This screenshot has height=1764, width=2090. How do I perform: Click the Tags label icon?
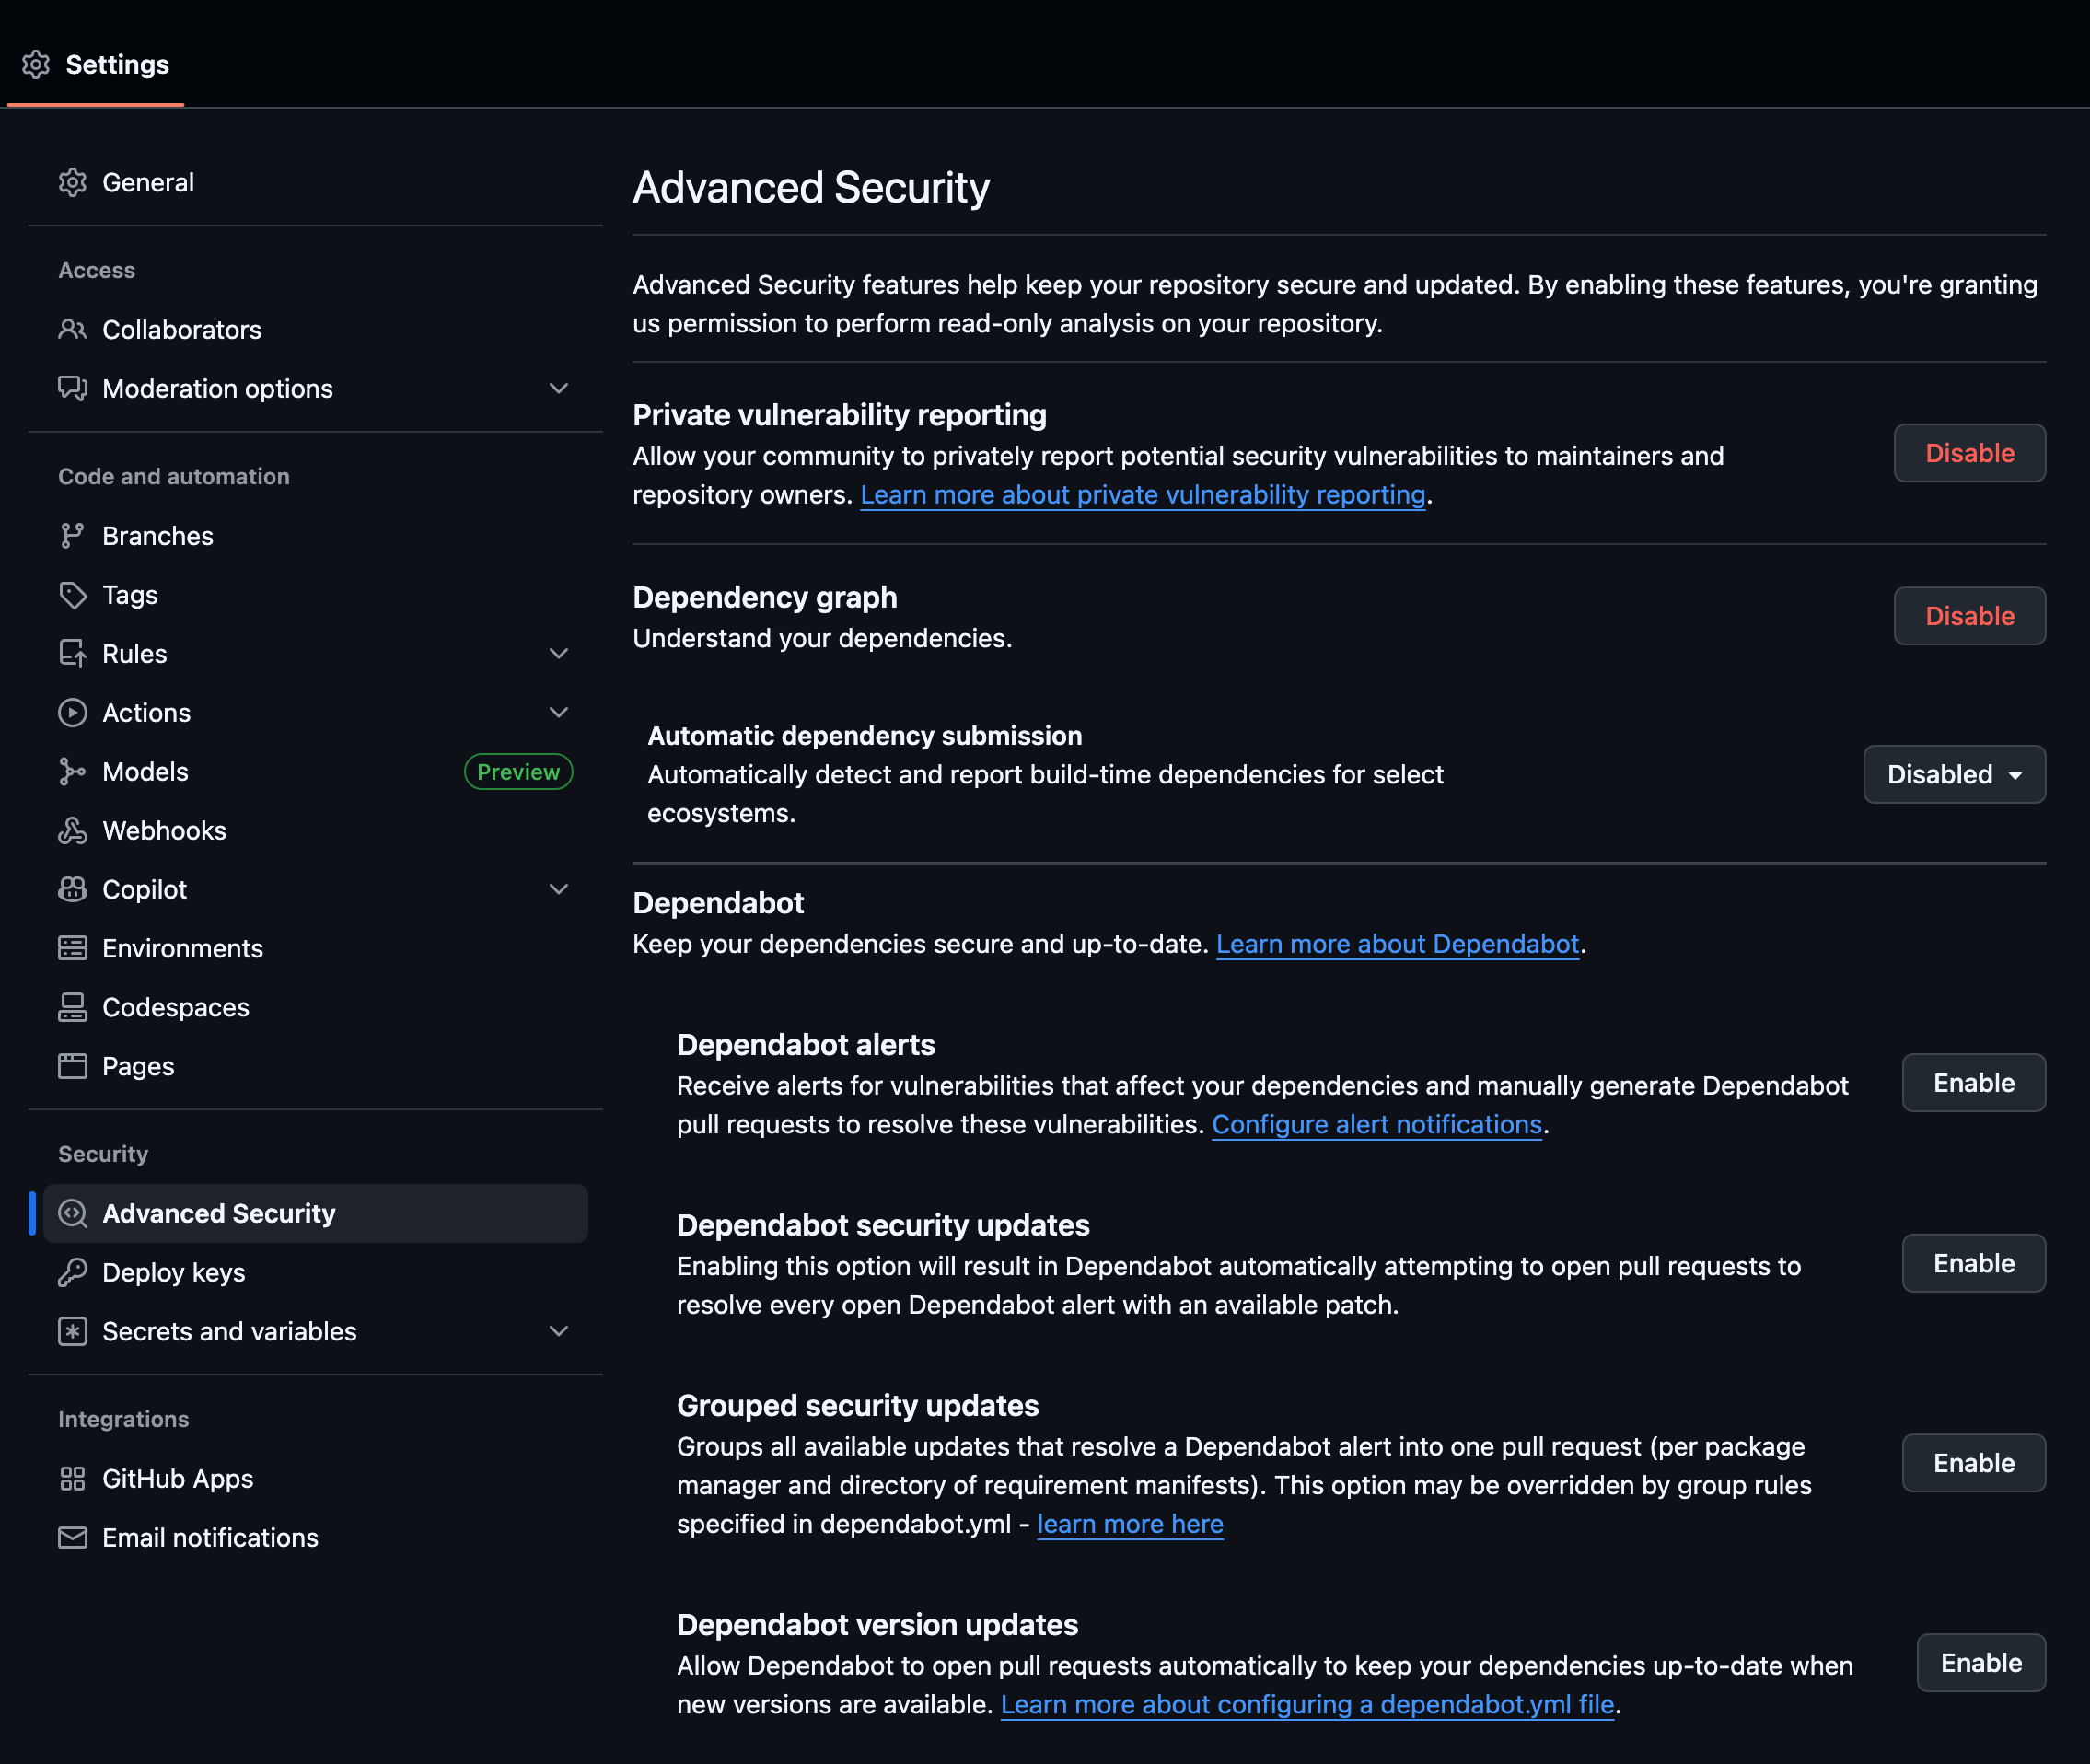[72, 595]
